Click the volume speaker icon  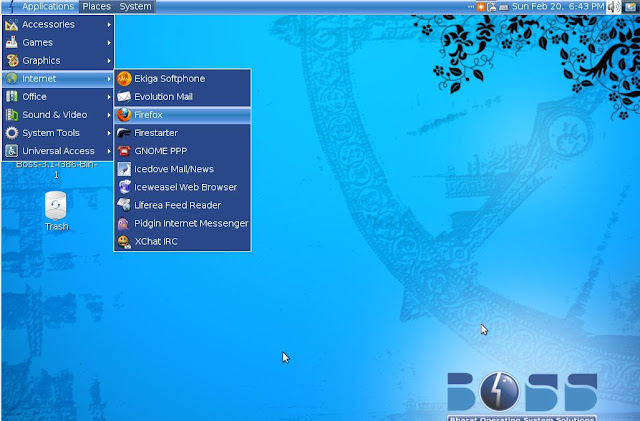point(613,7)
